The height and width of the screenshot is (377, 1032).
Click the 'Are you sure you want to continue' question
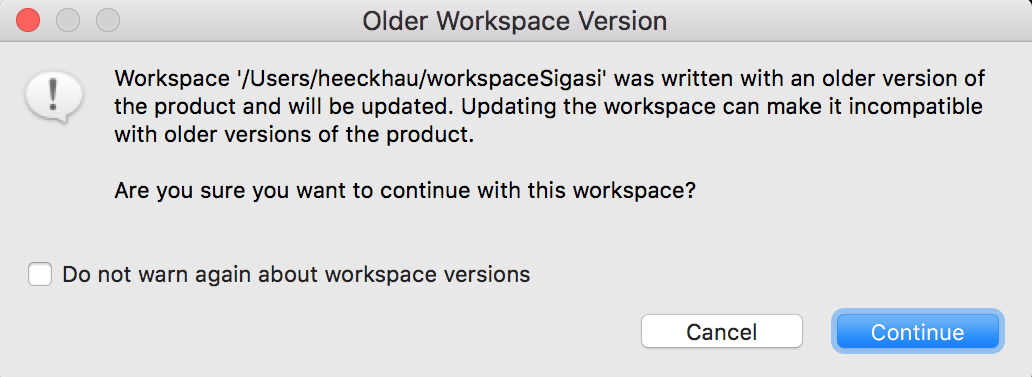[405, 191]
